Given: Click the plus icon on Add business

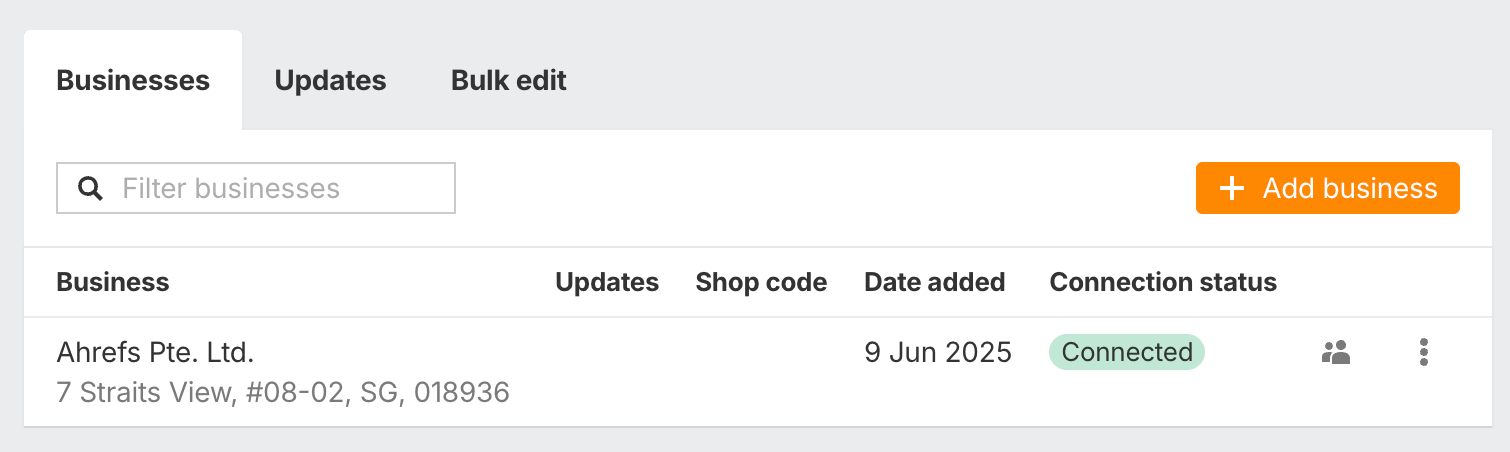Looking at the screenshot, I should [x=1233, y=188].
